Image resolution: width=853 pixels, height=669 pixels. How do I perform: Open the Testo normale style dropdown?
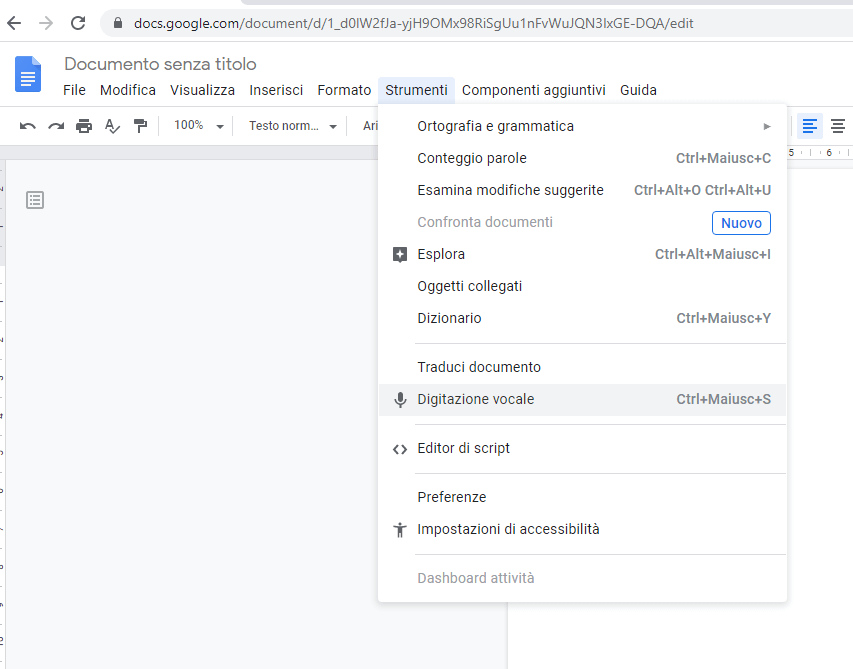(x=293, y=126)
